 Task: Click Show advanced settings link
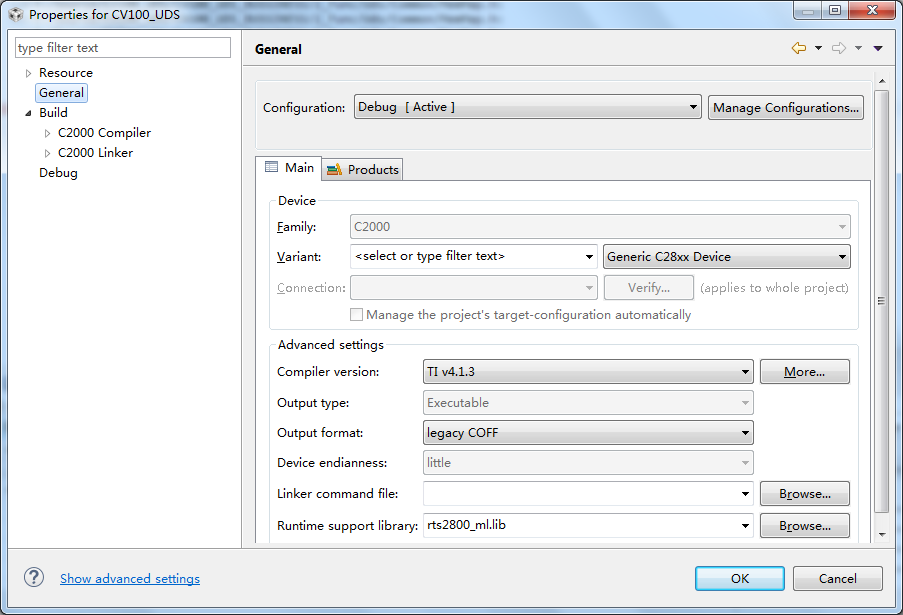pos(130,579)
